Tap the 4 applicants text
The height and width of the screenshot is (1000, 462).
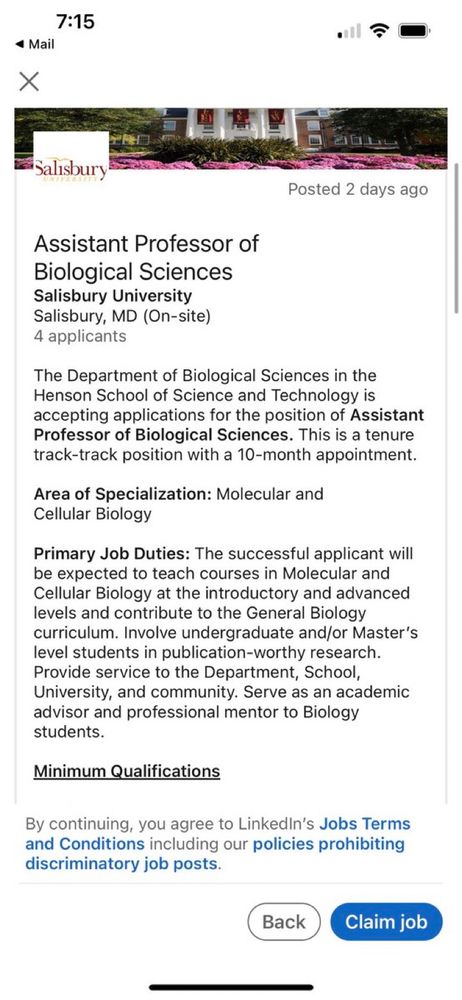[x=80, y=336]
